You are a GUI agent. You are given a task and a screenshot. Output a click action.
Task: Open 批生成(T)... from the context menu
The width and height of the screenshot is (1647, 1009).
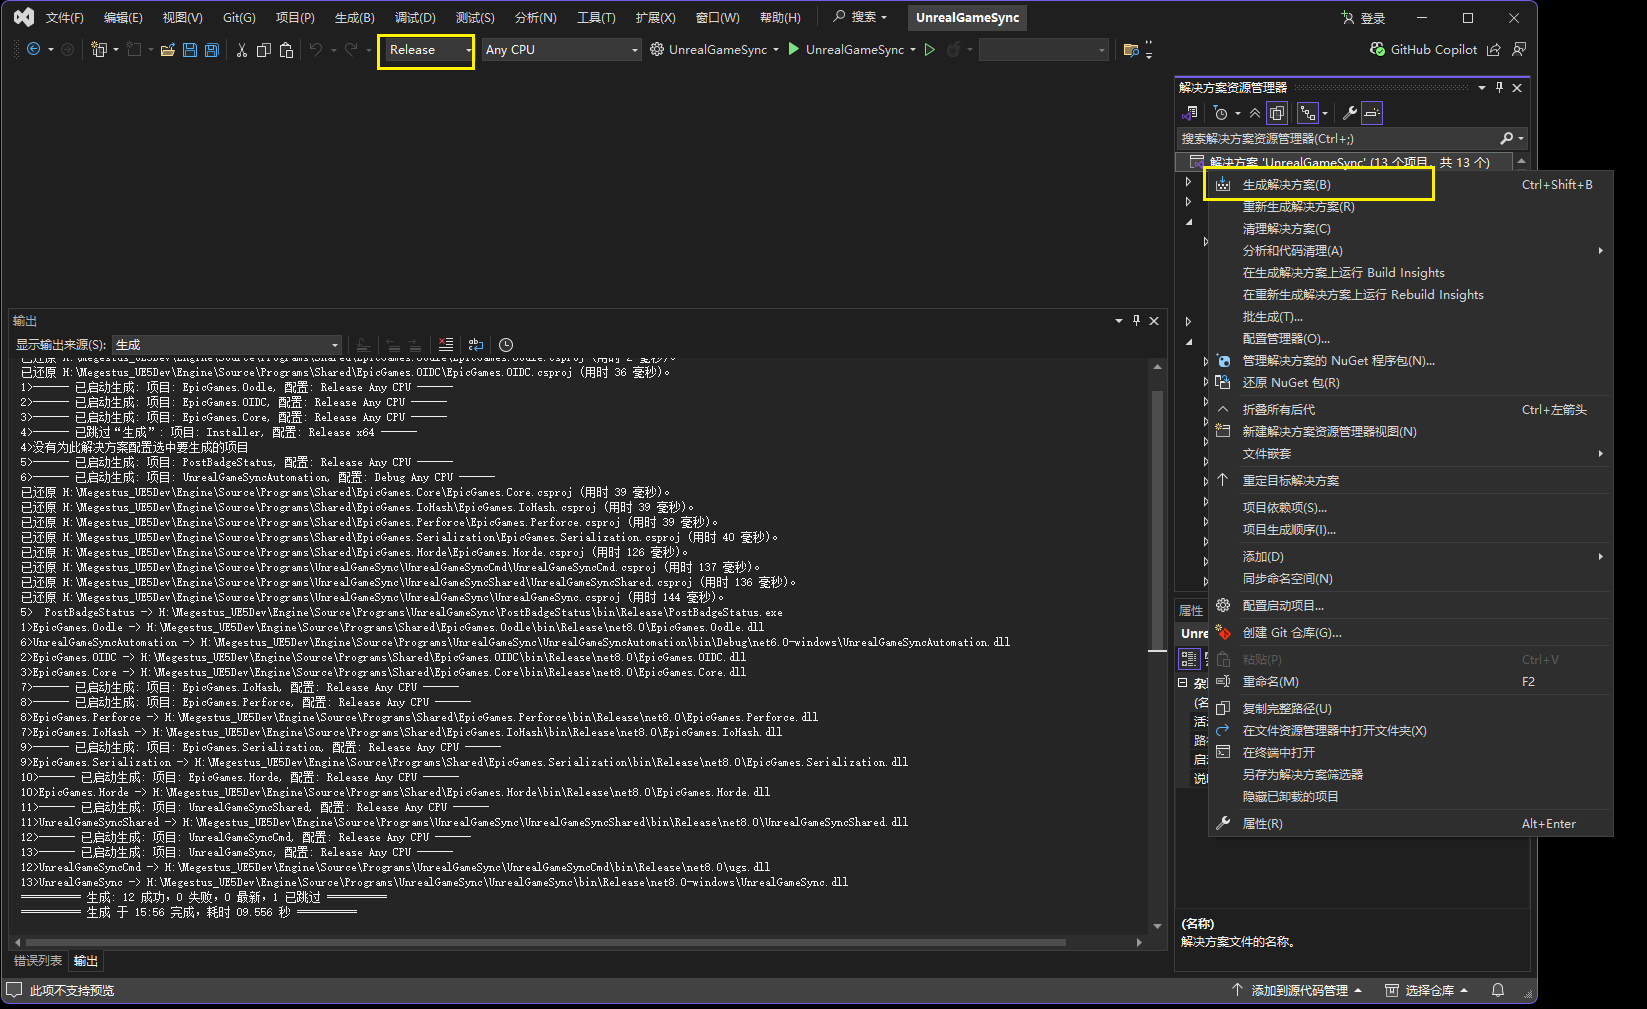point(1410,317)
